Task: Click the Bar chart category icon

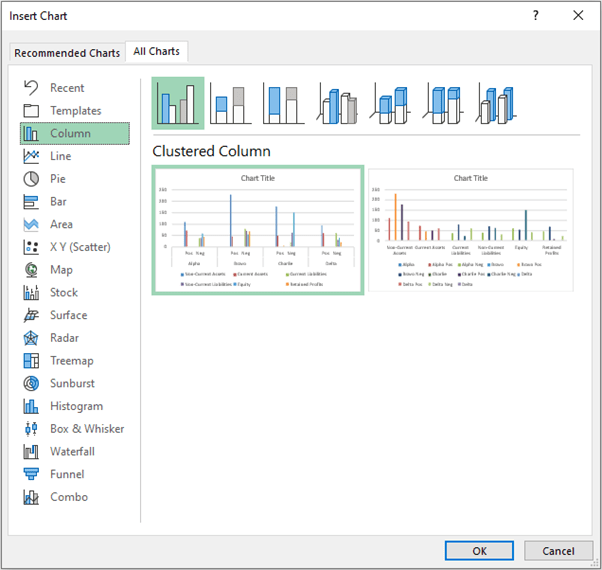Action: tap(31, 202)
